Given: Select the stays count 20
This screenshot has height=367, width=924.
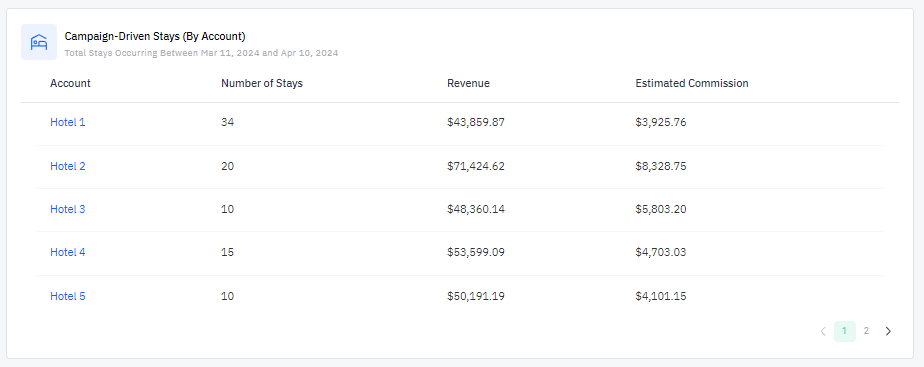Looking at the screenshot, I should tap(227, 166).
